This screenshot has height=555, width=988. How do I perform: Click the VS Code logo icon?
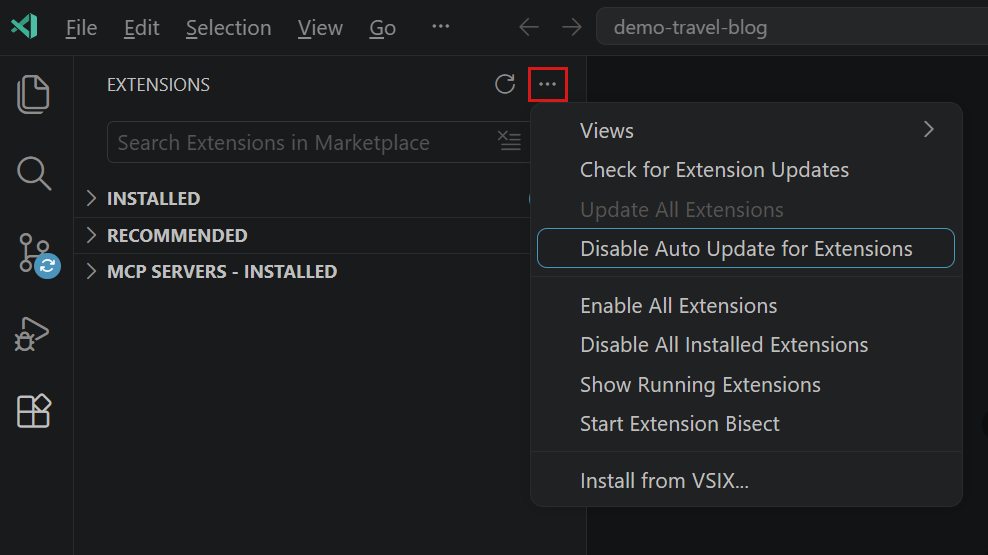pyautogui.click(x=25, y=26)
